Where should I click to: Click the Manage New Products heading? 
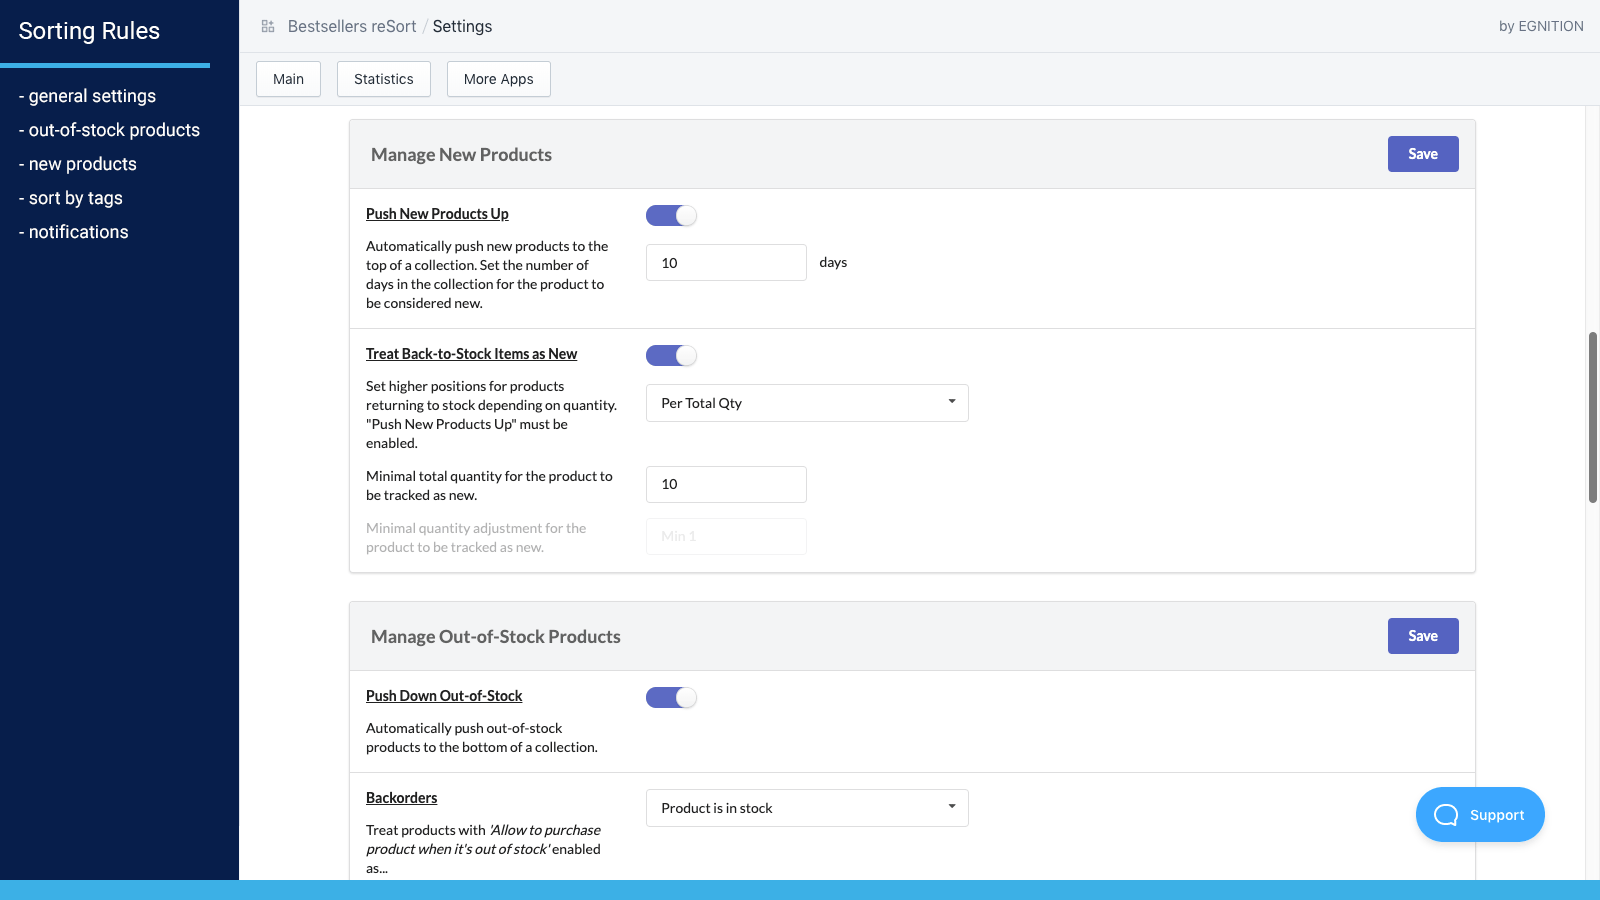(461, 155)
